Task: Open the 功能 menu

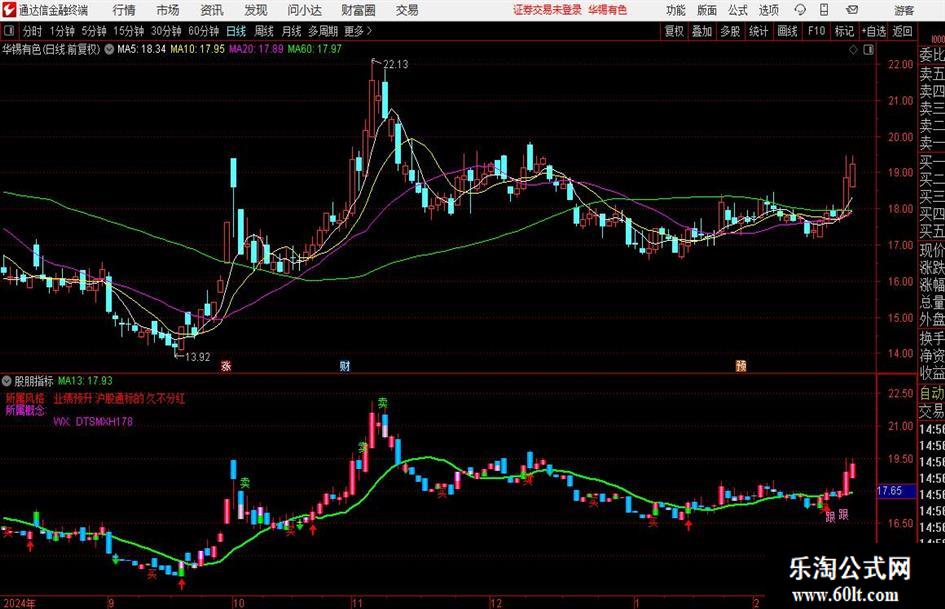Action: tap(676, 10)
